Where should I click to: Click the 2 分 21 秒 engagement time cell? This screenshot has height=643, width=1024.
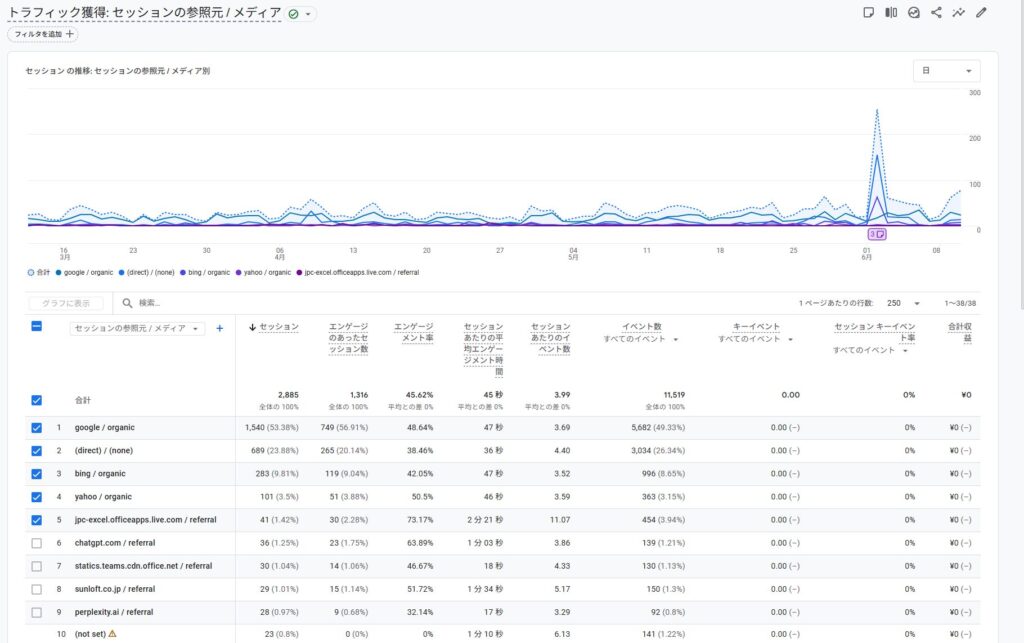coord(485,520)
